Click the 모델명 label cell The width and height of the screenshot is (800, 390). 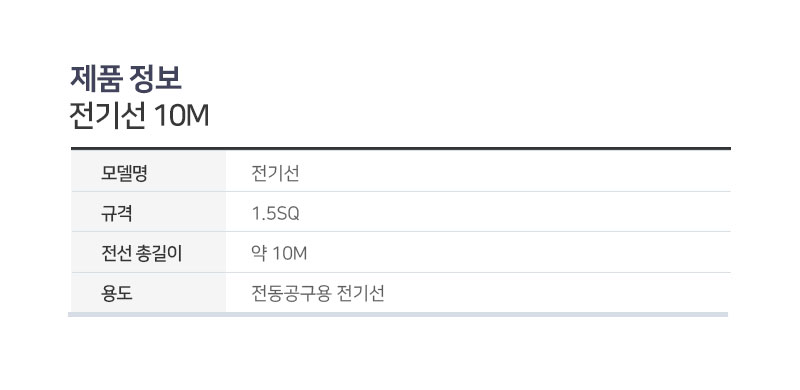(x=148, y=171)
